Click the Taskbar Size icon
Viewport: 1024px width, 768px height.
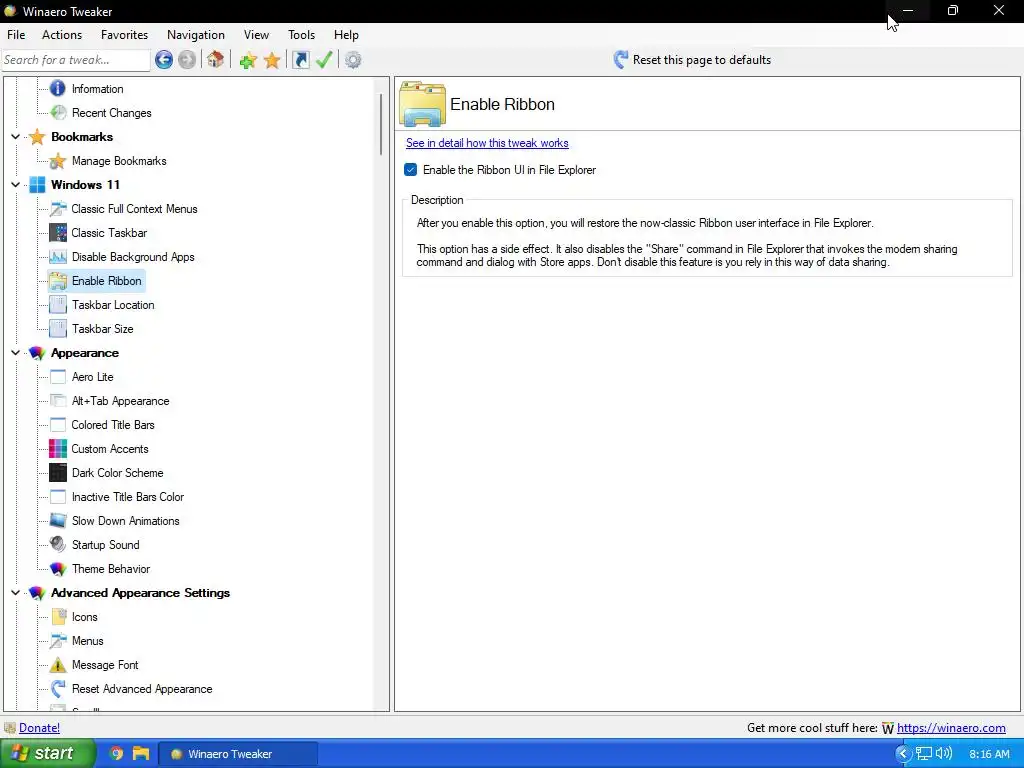pos(58,328)
